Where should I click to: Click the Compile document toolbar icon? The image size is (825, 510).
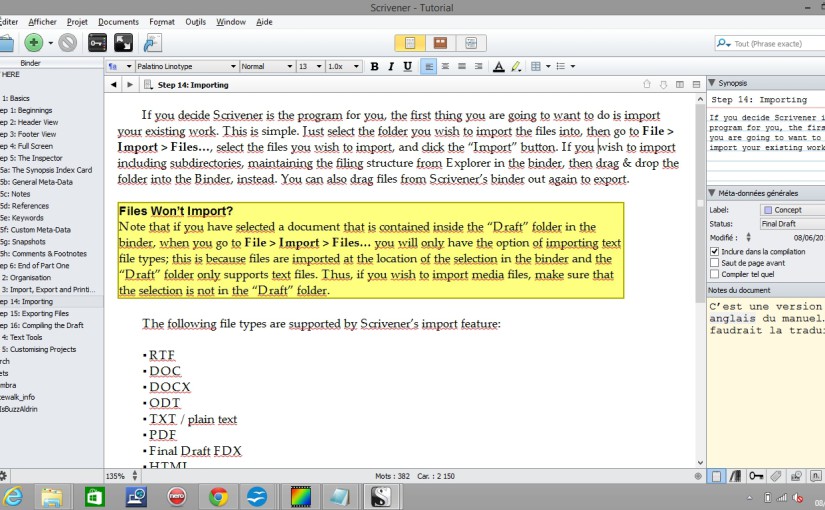(x=153, y=43)
